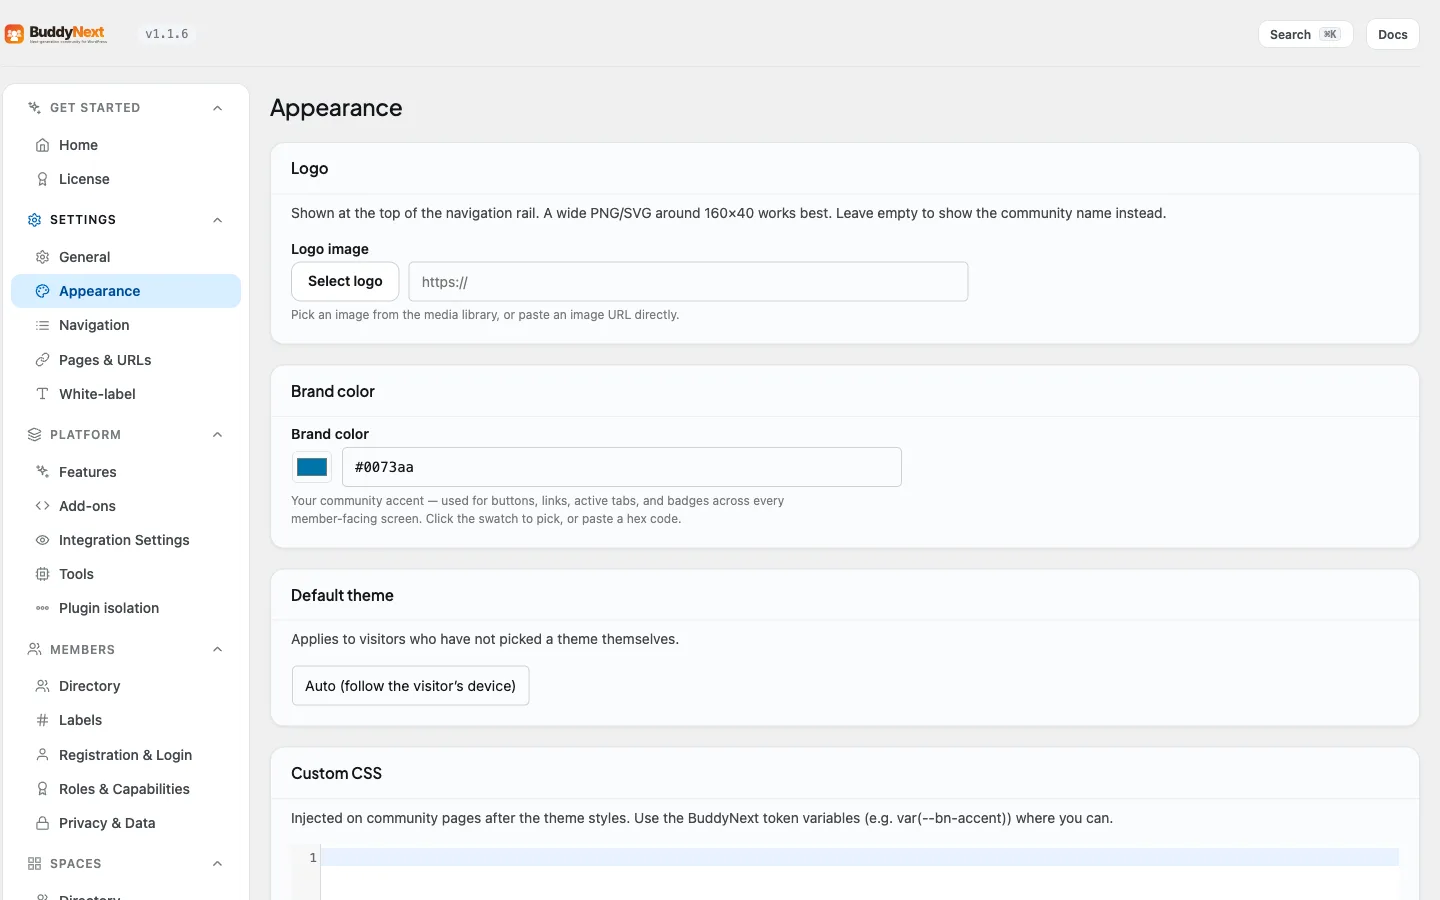Click the gear icon beside SETTINGS heading

click(34, 220)
